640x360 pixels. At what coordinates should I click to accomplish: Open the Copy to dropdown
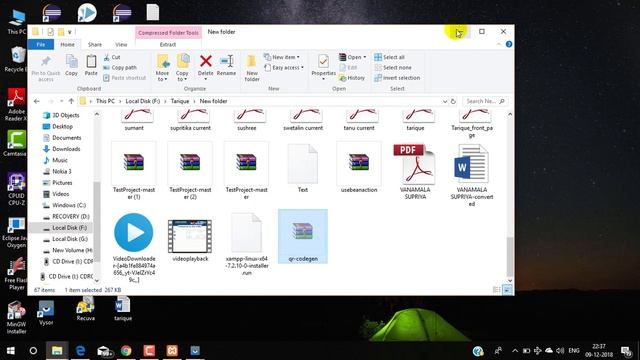[x=182, y=68]
